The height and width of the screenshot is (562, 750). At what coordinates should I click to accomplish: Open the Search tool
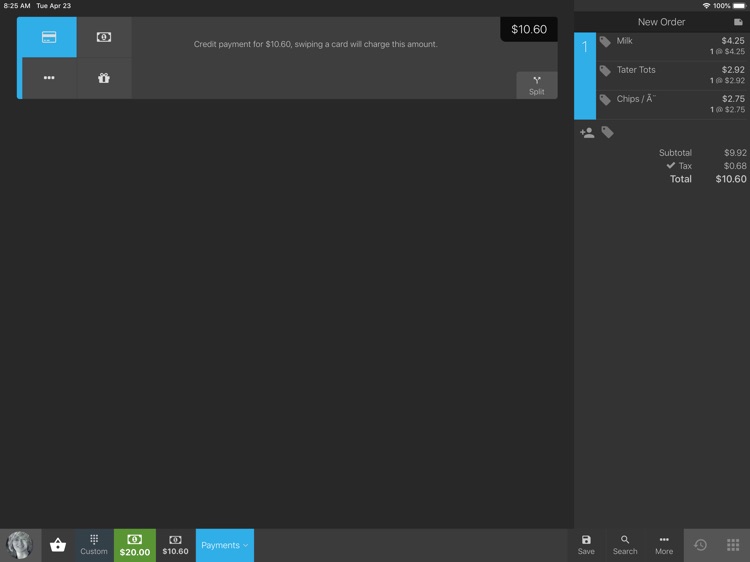625,545
